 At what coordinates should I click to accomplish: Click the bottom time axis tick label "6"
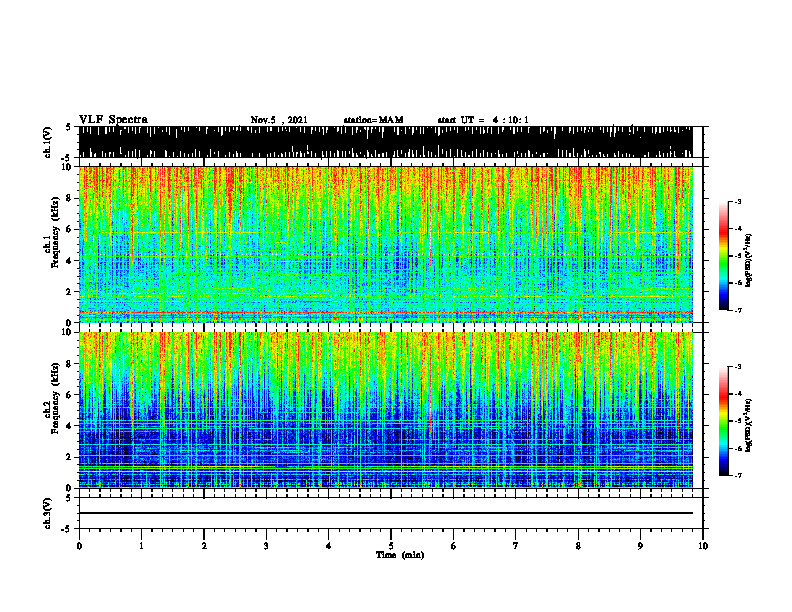tap(454, 546)
